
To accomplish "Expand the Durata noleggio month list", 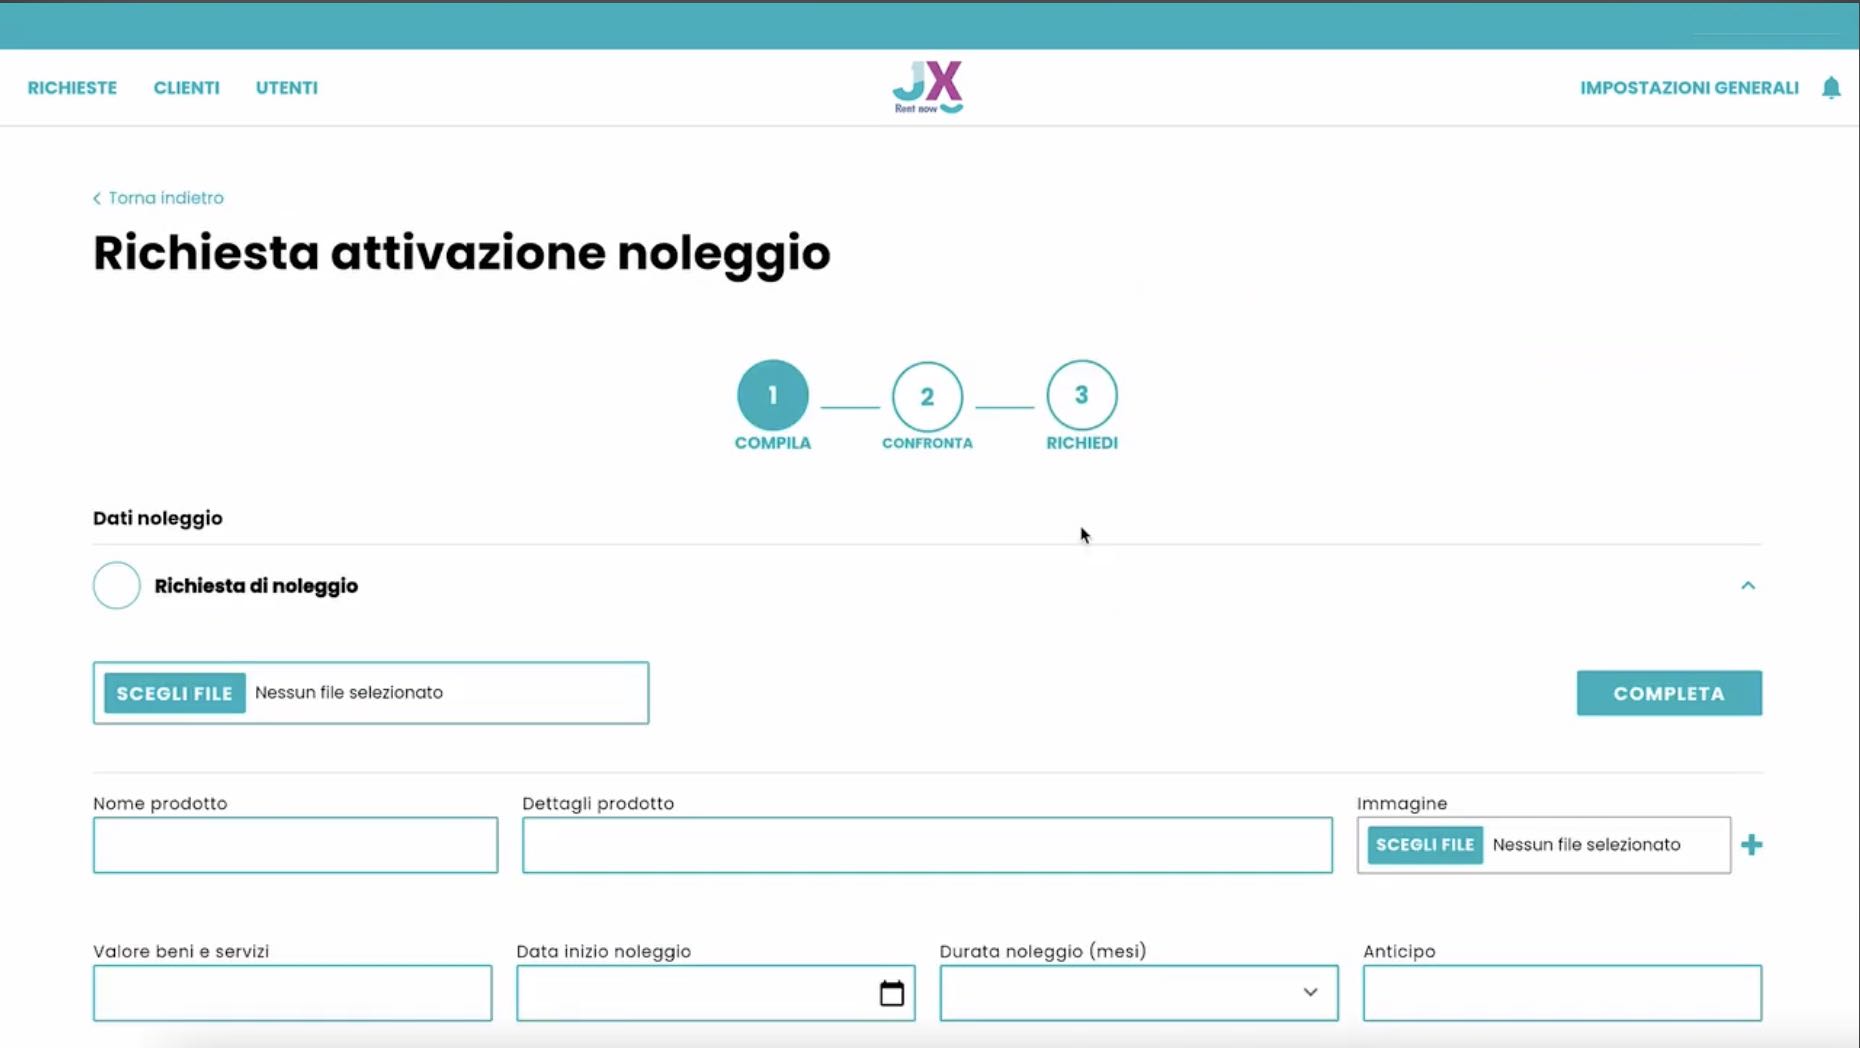I will click(1310, 993).
